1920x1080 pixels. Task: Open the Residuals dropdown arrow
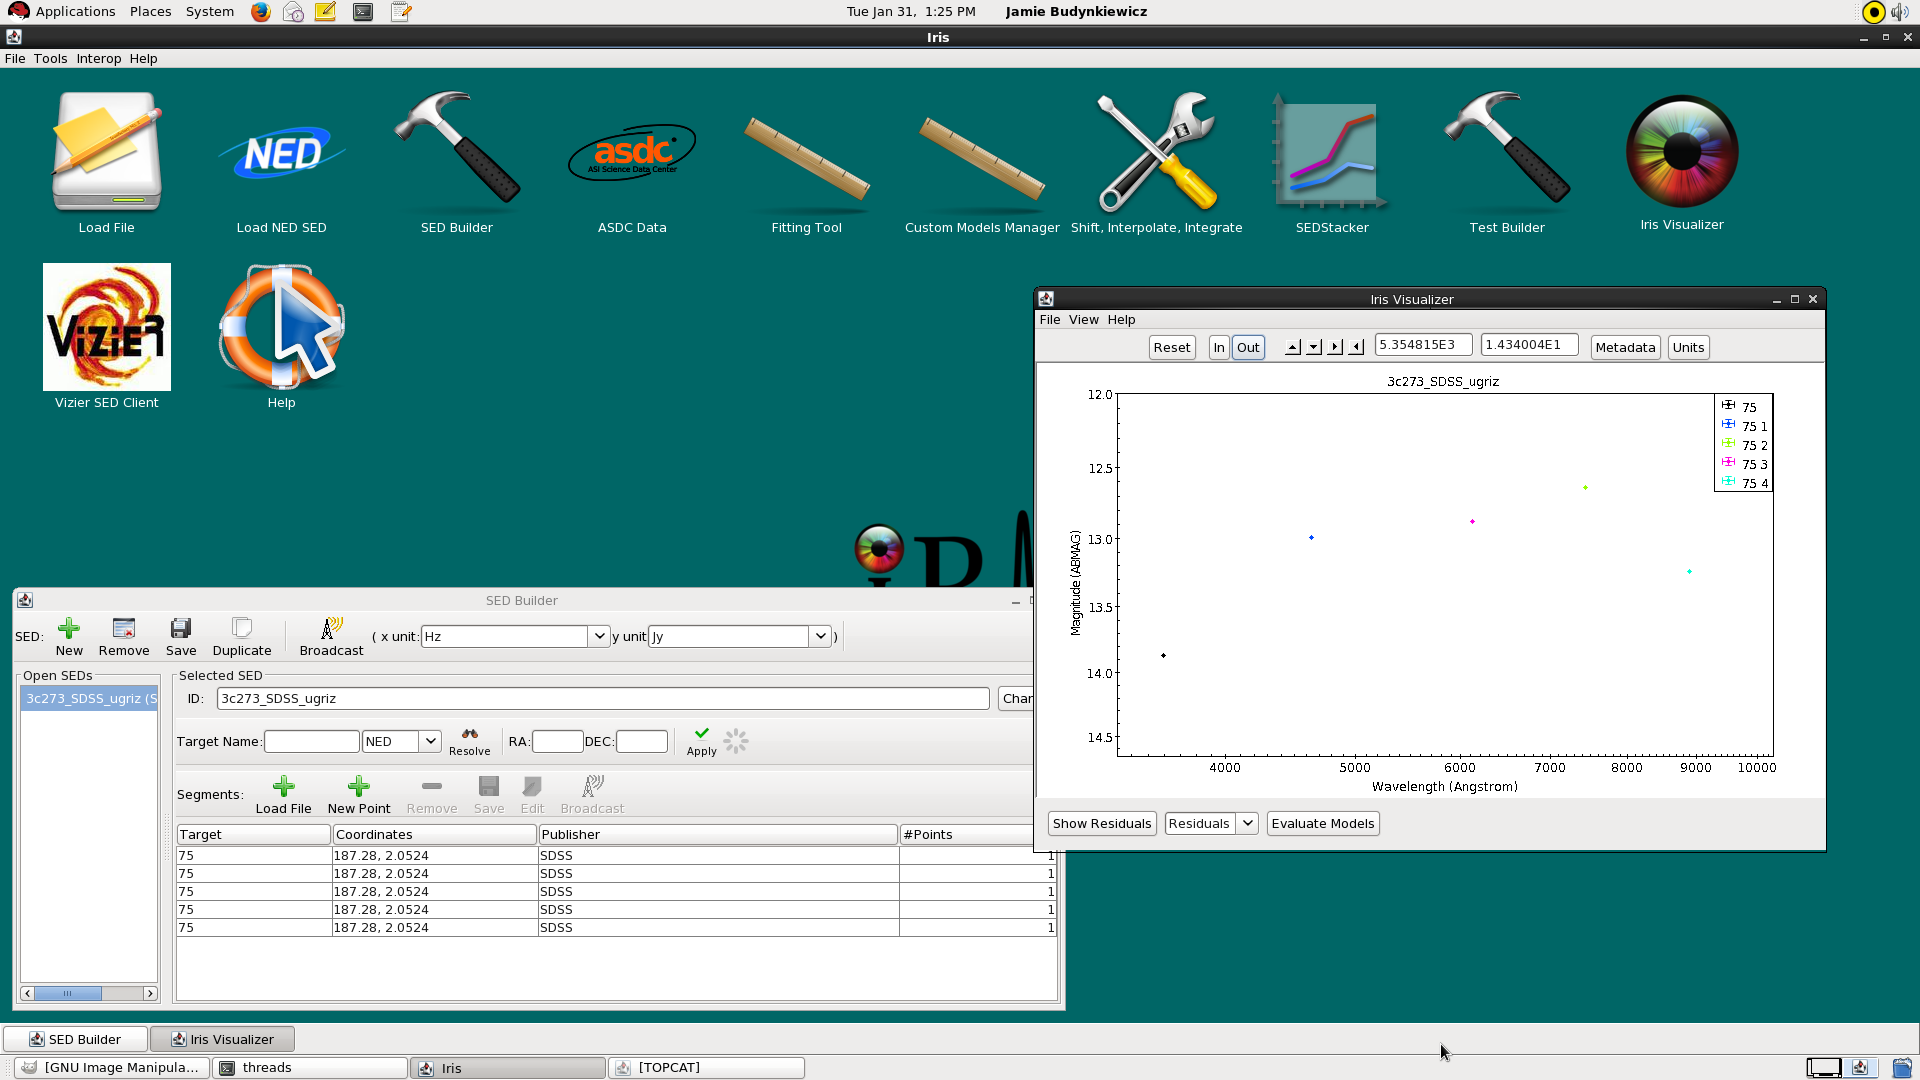pos(1247,823)
